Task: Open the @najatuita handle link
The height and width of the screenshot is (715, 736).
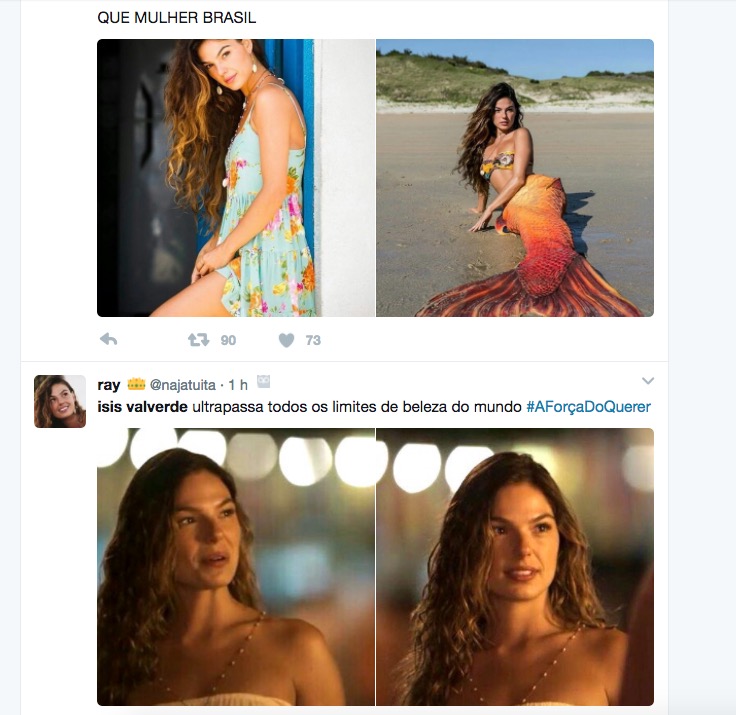Action: click(185, 386)
